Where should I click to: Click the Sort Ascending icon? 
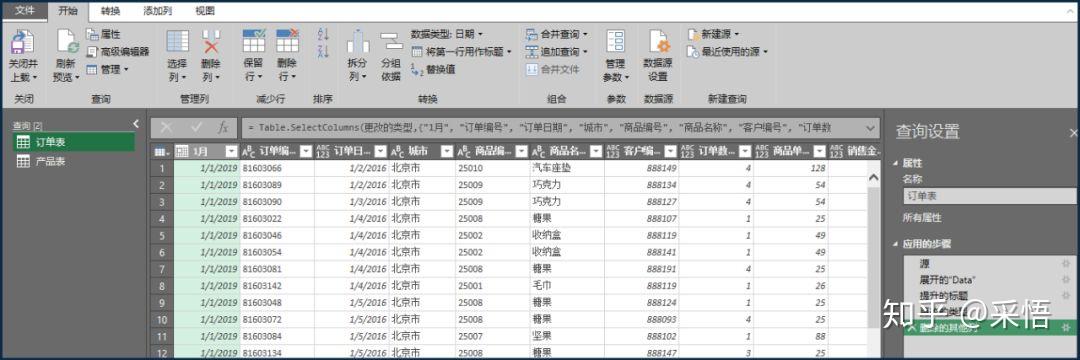pos(323,34)
